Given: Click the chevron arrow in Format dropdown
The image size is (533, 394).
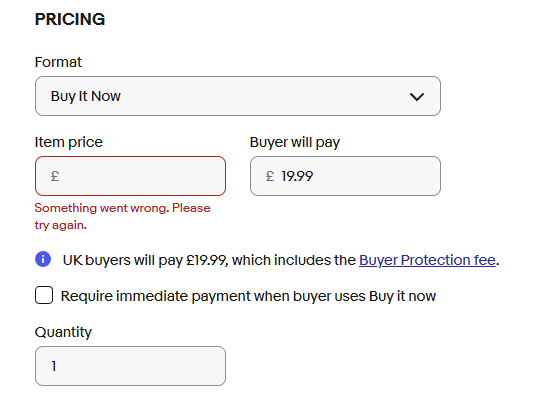Looking at the screenshot, I should click(x=417, y=97).
